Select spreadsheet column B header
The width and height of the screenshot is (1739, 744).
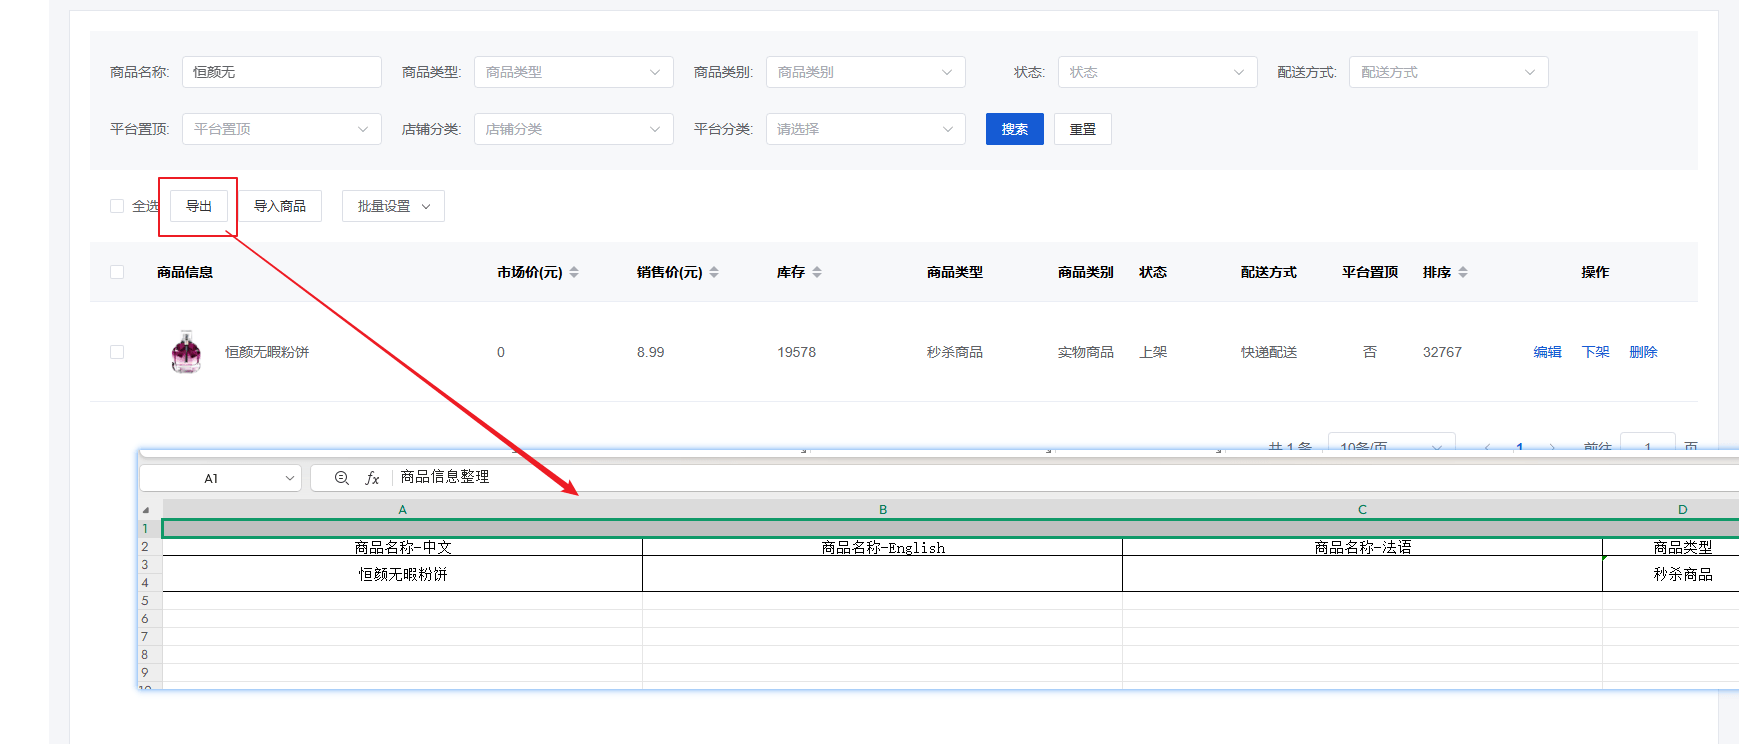[882, 510]
